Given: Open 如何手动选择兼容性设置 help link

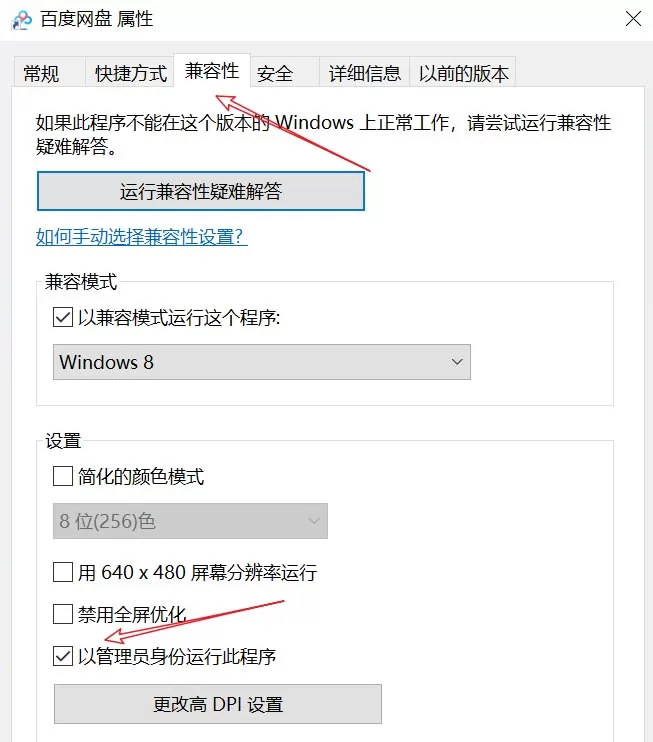Looking at the screenshot, I should 141,236.
